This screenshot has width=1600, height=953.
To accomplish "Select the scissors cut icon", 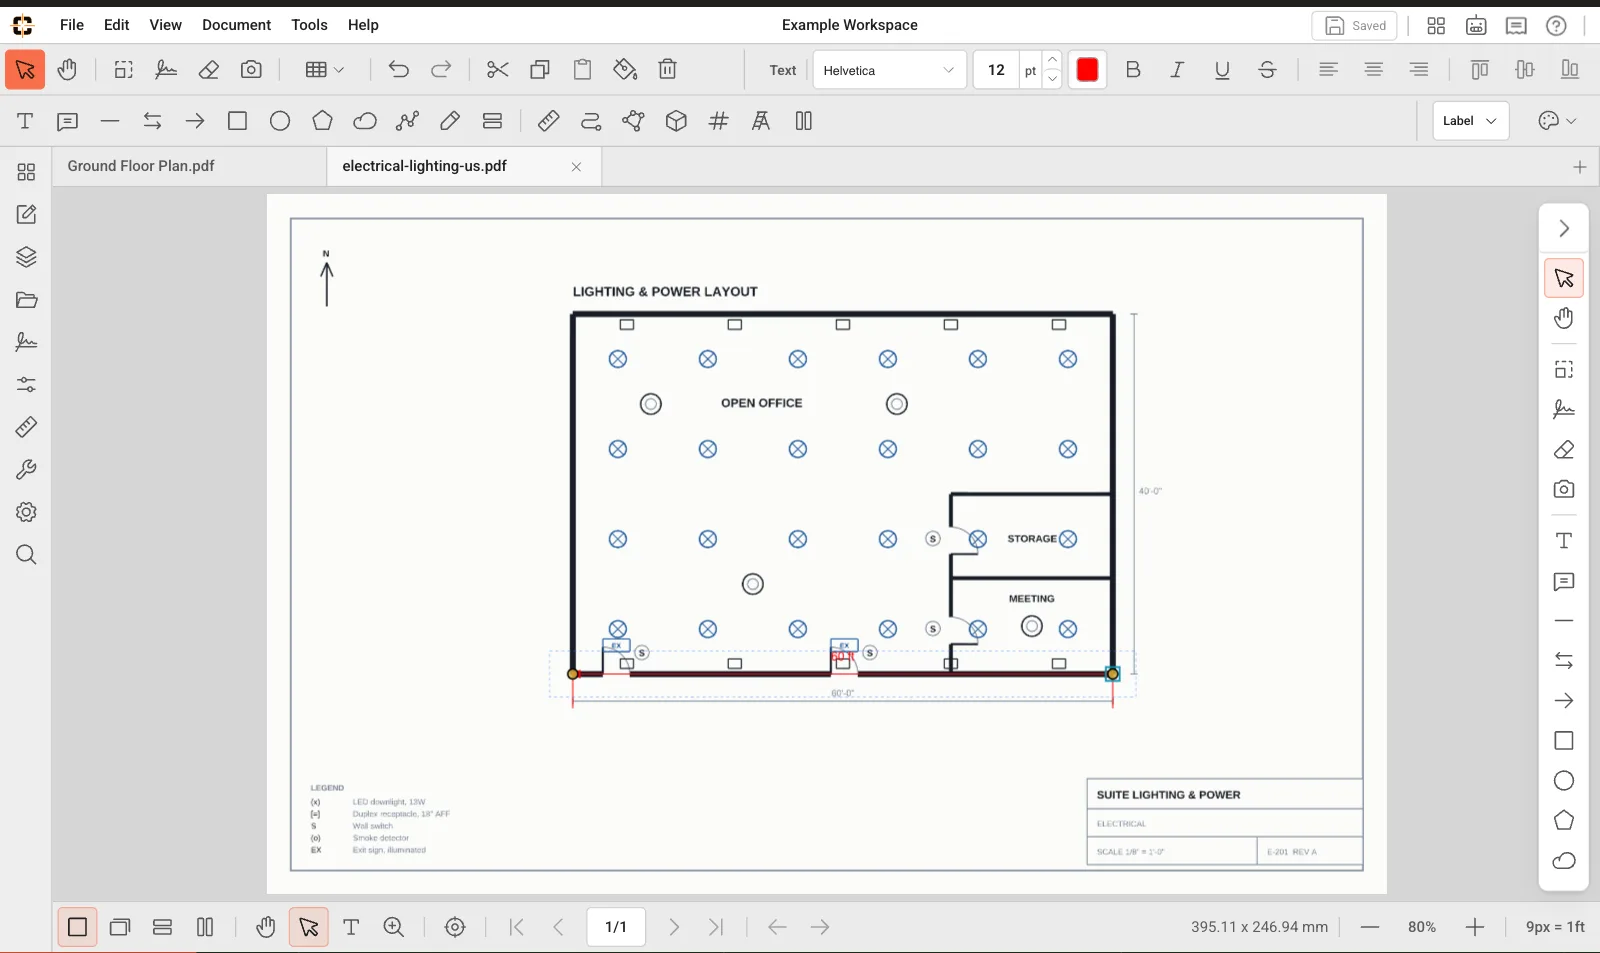I will (497, 70).
